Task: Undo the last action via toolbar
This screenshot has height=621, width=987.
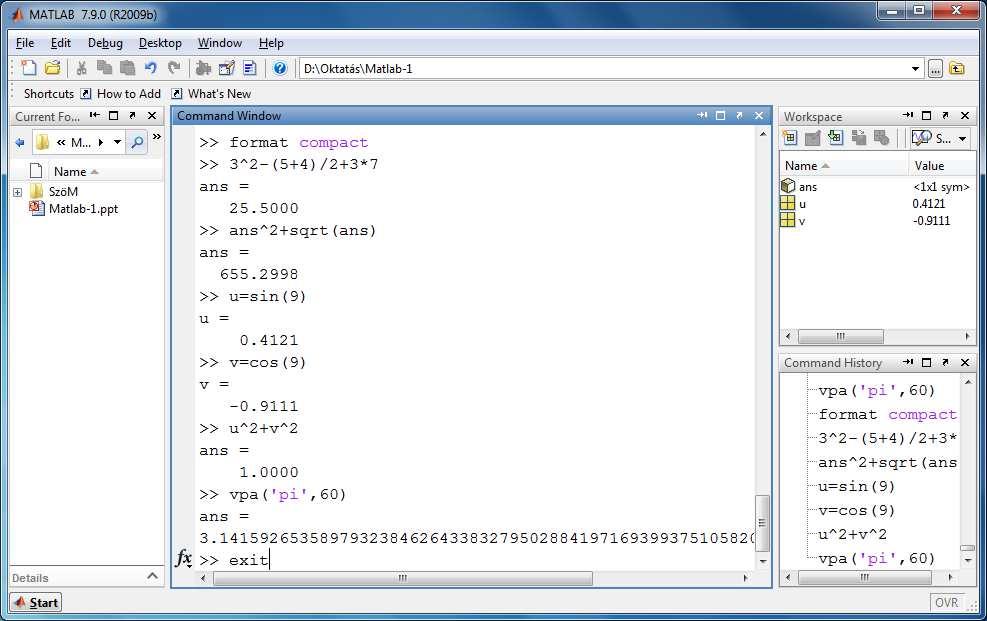Action: click(150, 68)
